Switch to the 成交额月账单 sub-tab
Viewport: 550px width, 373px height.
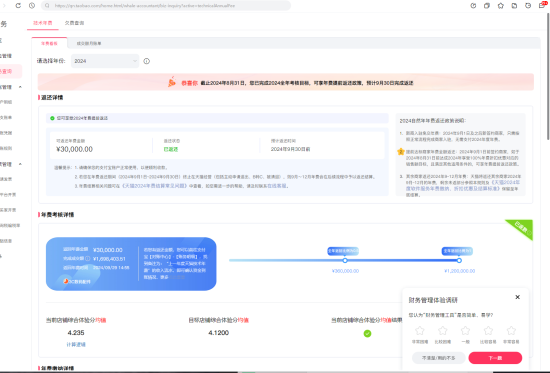(89, 44)
